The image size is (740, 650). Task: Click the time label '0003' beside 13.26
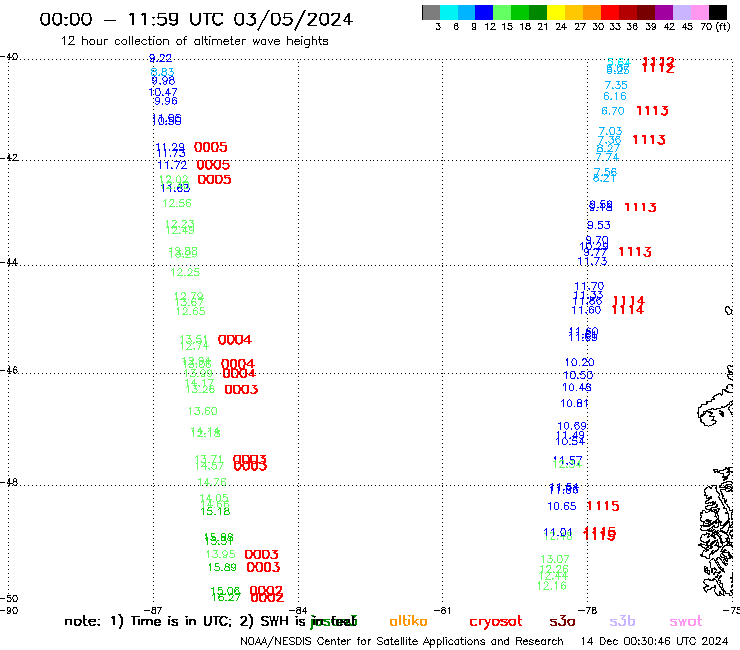point(241,389)
